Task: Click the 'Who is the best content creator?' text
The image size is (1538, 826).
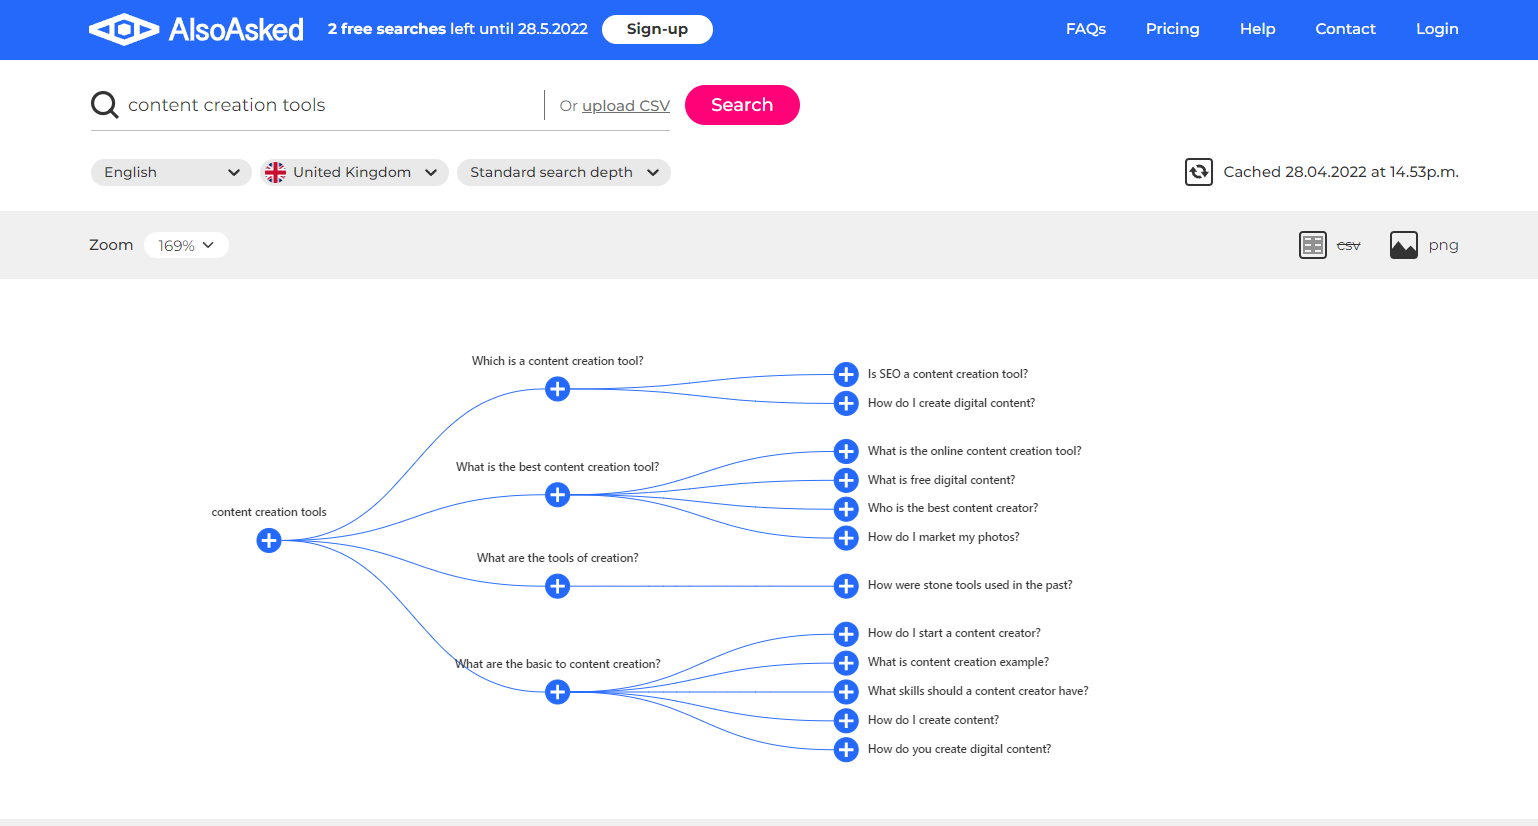Action: click(953, 508)
